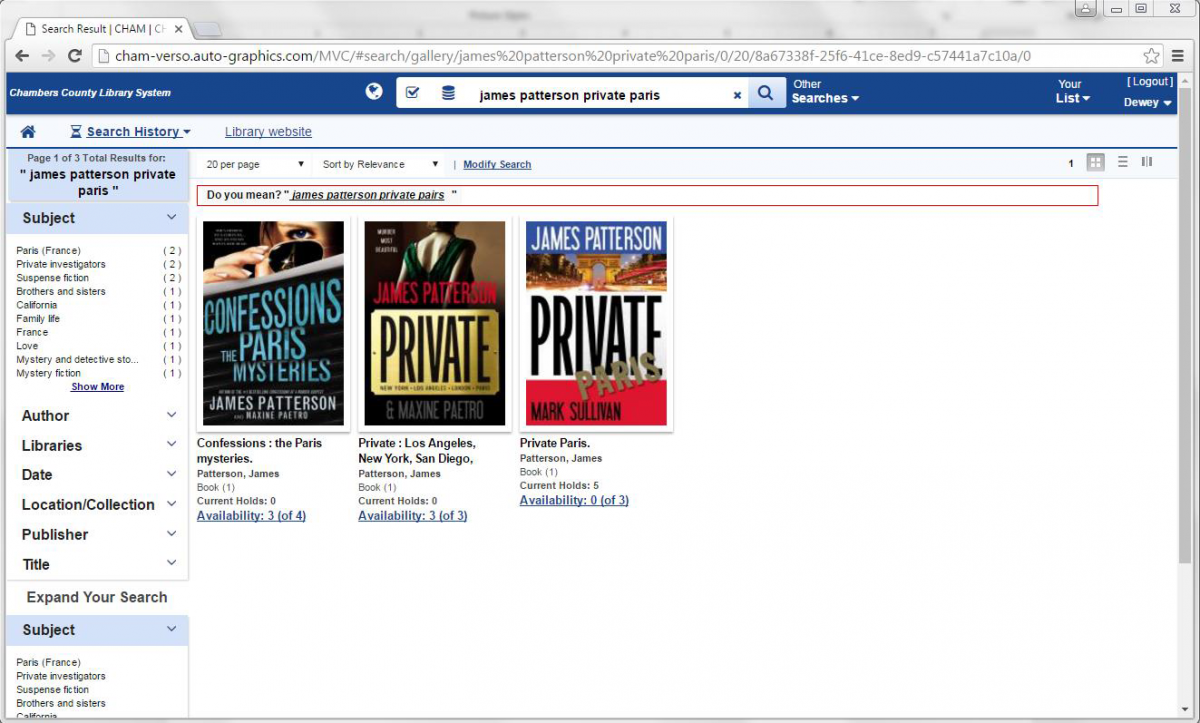Screen dimensions: 1200x723
Task: Open availability for Private: Los Angeles, New York
Action: point(413,516)
